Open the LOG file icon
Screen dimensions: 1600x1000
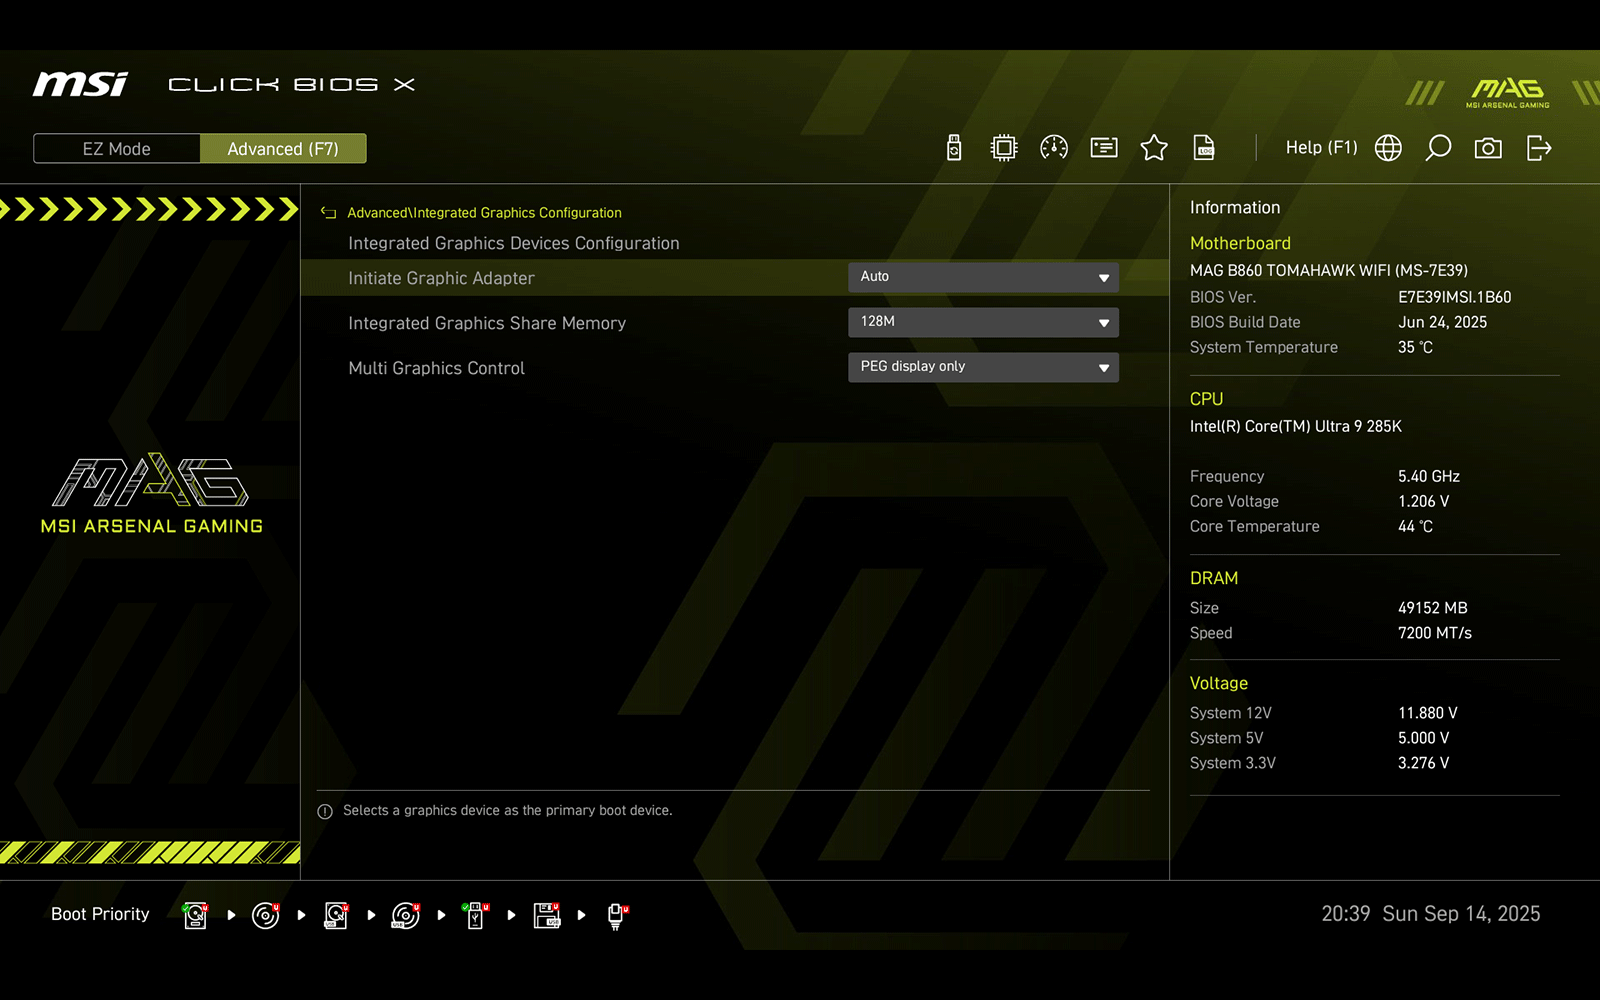(1204, 148)
